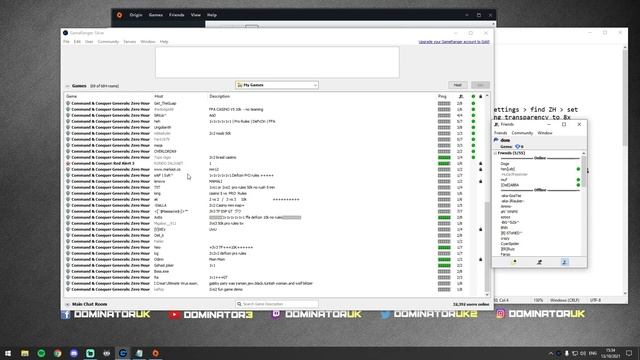
Task: Click the gems diamond icon in Friends window
Action: pos(518,147)
